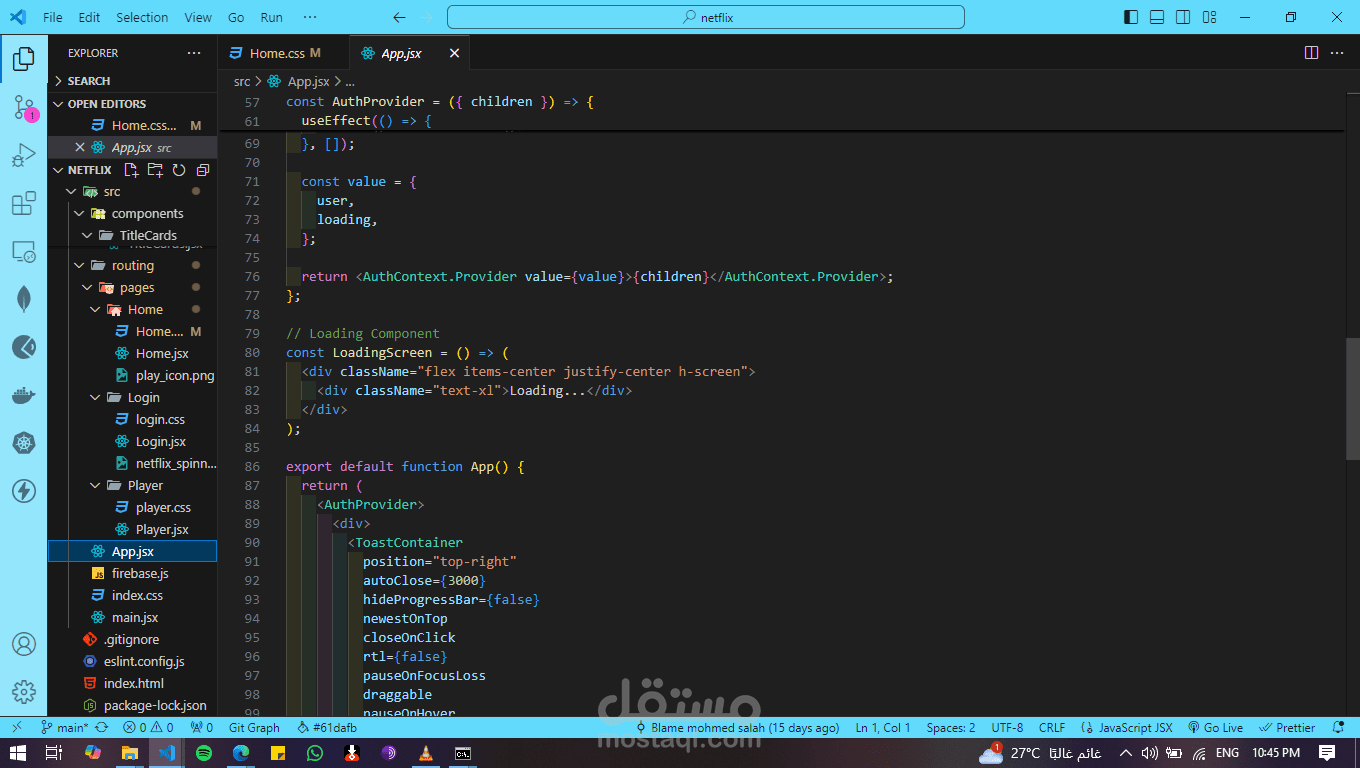
Task: Toggle the bottom panel layout icon
Action: point(1157,17)
